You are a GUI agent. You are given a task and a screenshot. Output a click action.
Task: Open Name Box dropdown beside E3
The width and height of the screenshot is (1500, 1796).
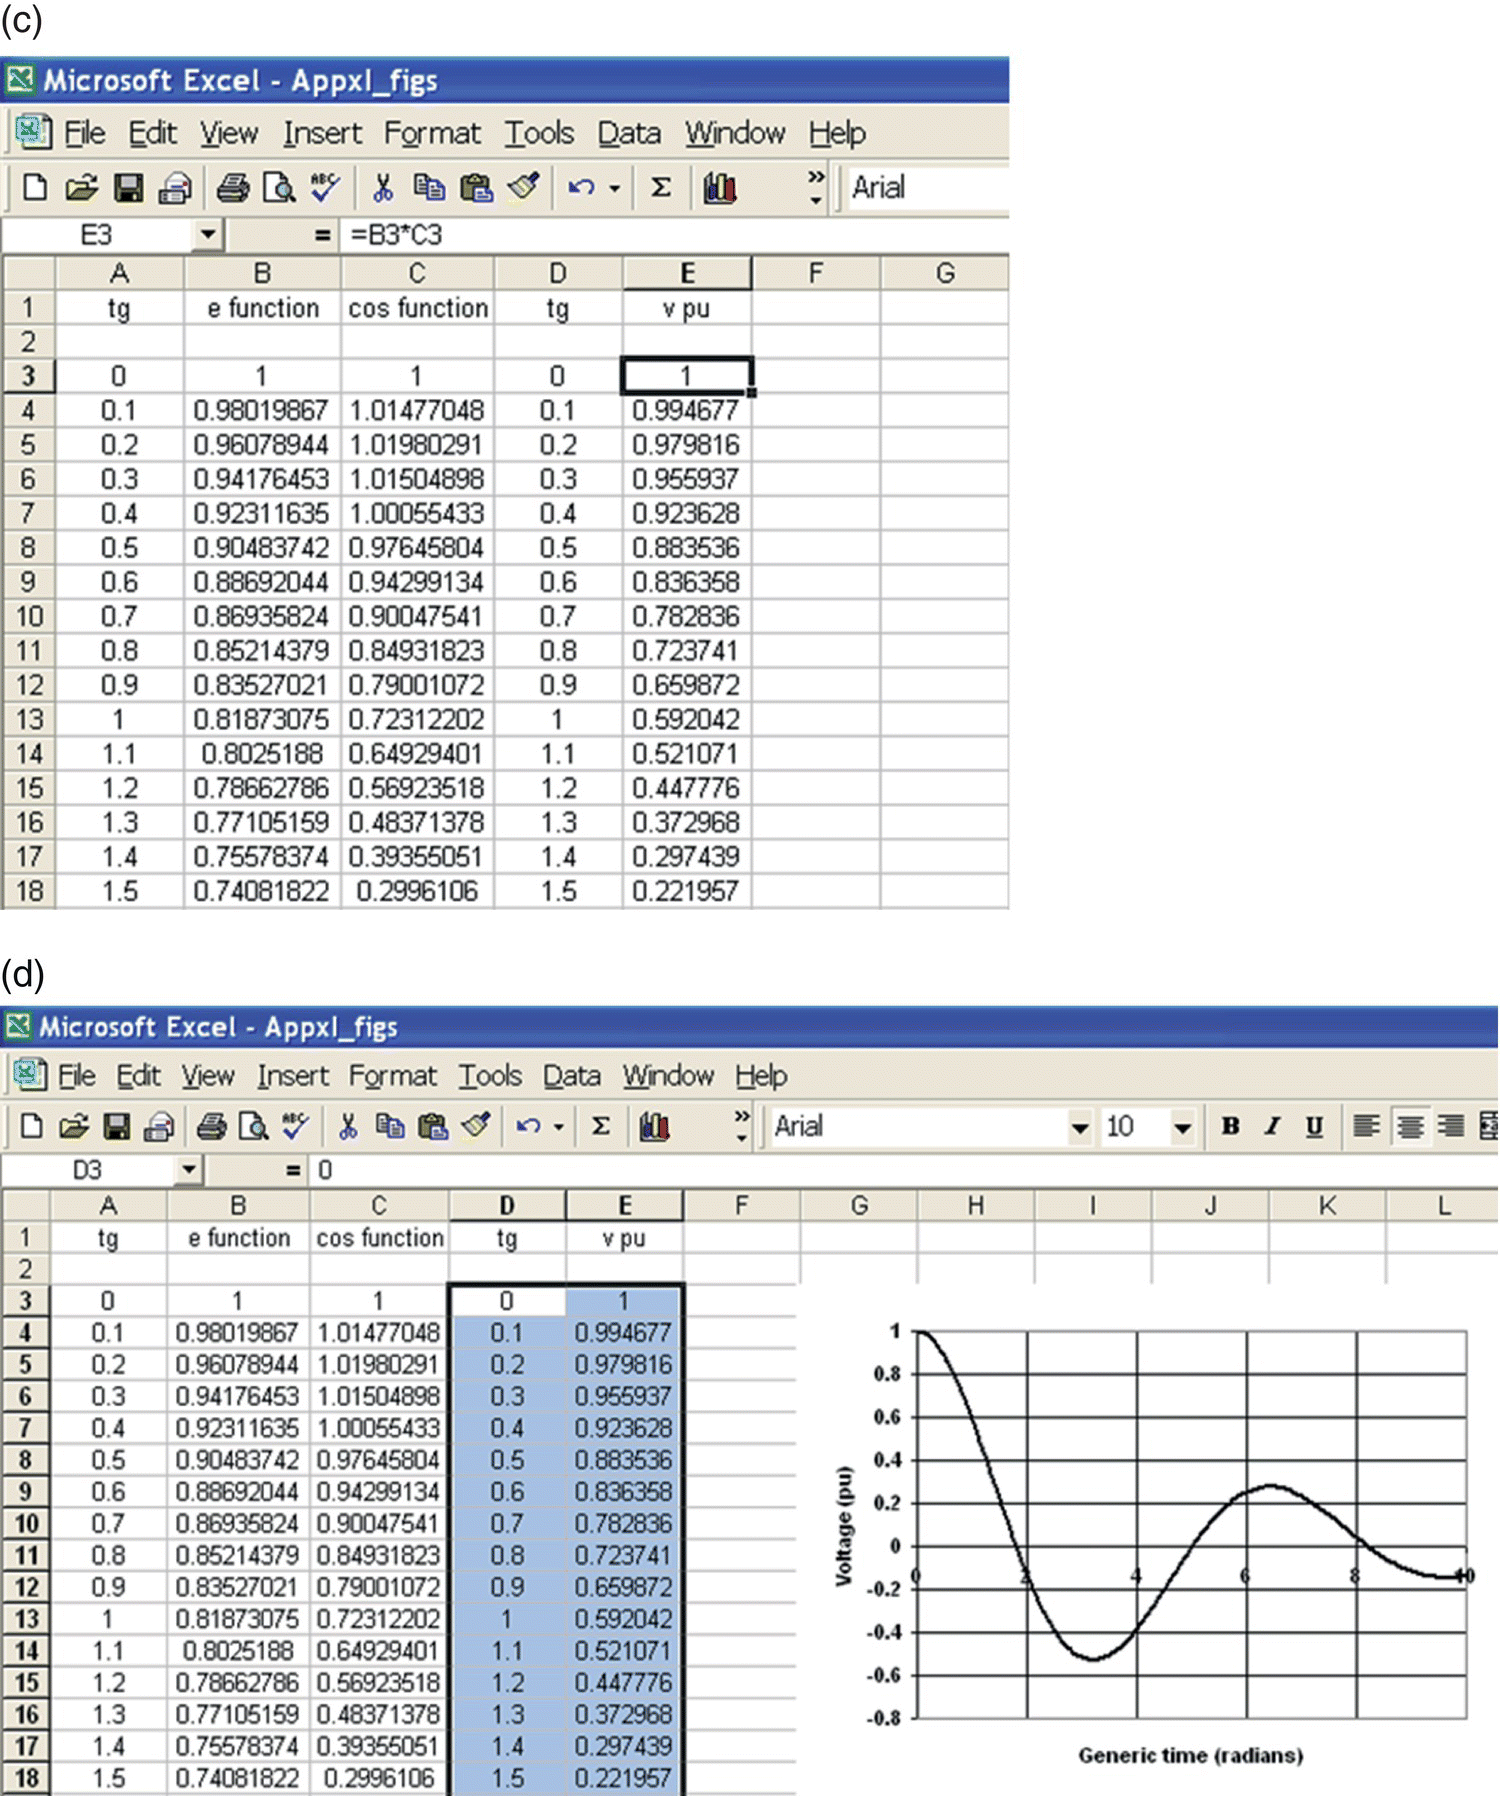[208, 235]
